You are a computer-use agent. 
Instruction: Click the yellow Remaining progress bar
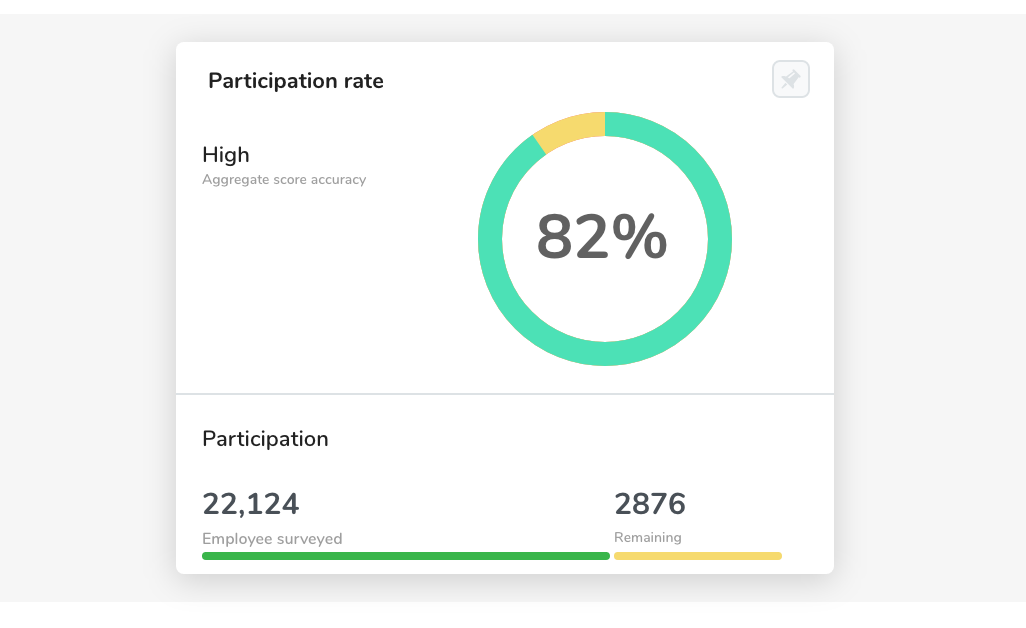[698, 556]
